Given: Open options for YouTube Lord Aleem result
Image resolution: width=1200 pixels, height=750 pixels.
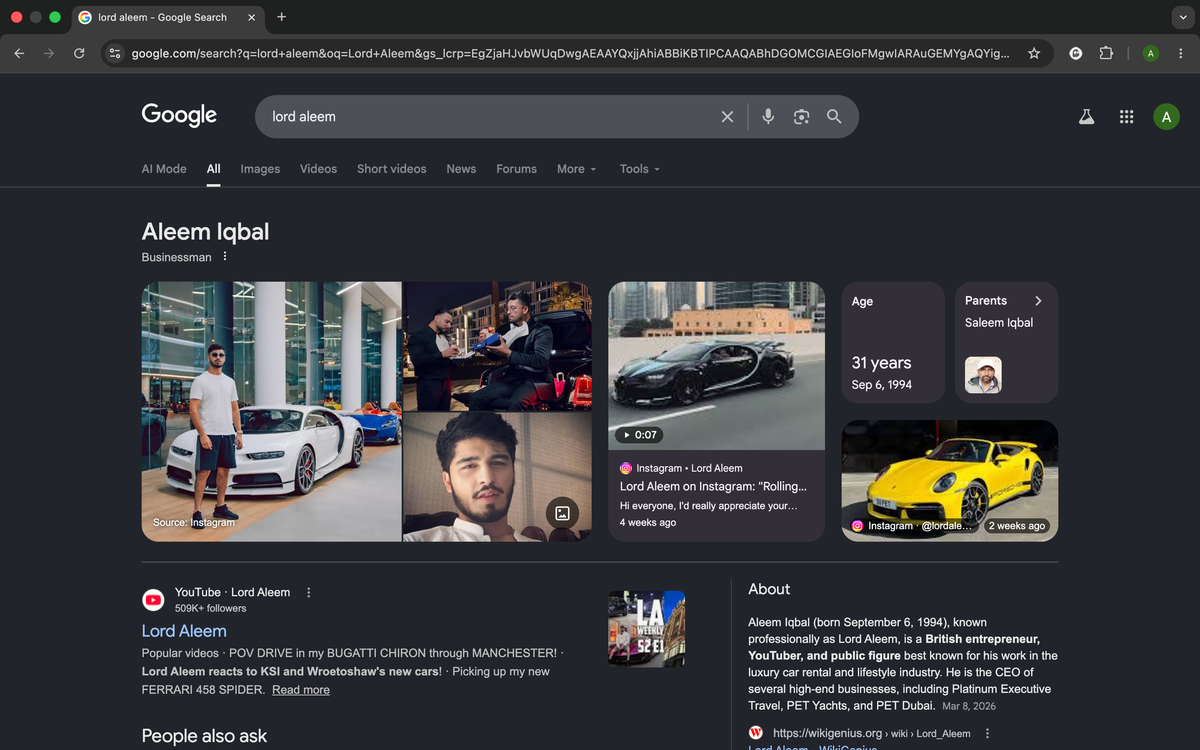Looking at the screenshot, I should pos(308,592).
